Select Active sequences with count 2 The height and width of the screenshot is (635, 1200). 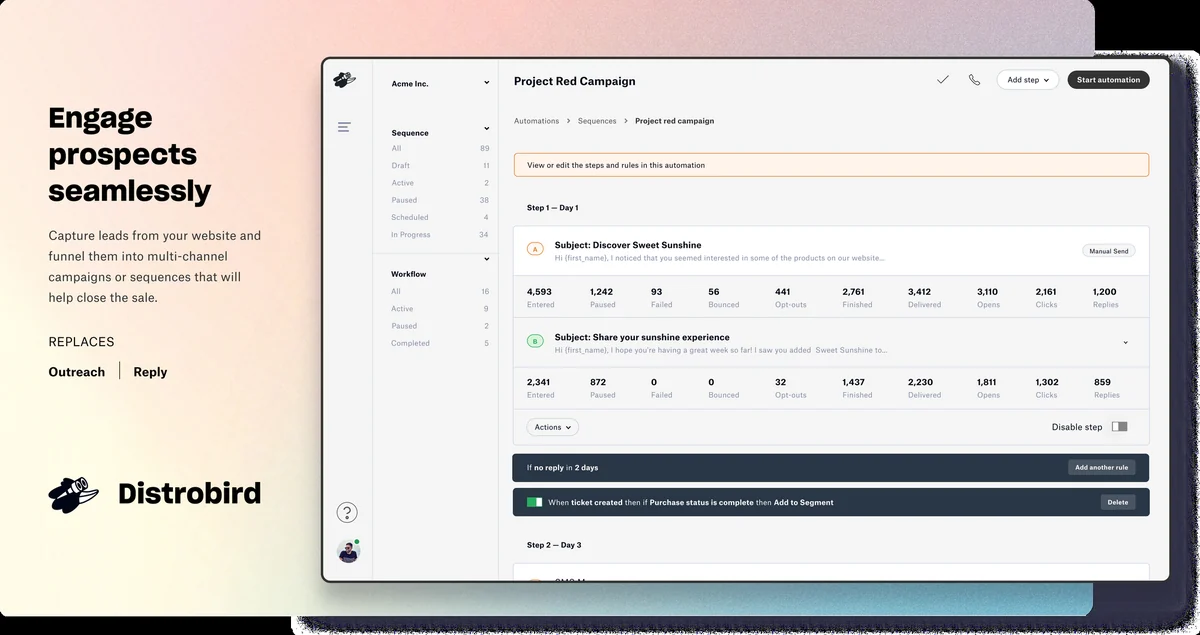(440, 183)
